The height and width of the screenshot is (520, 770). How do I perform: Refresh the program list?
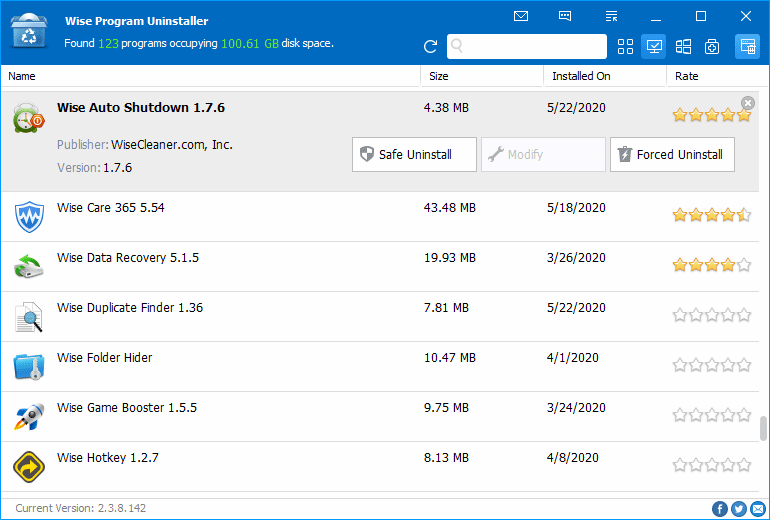pos(430,47)
